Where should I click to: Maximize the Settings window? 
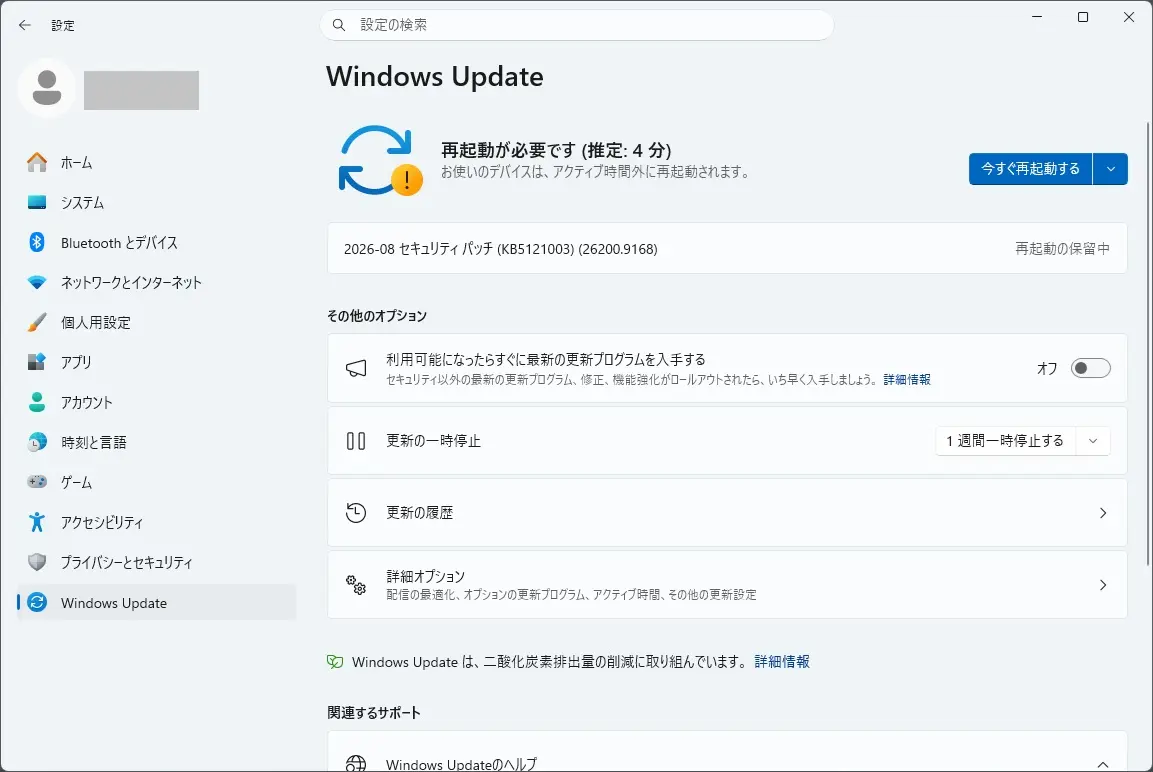tap(1082, 17)
